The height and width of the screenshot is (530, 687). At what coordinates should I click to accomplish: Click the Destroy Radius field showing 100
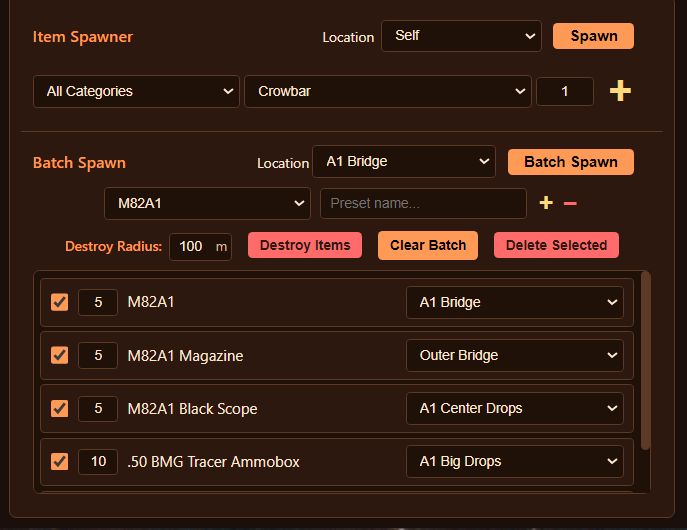click(x=200, y=247)
